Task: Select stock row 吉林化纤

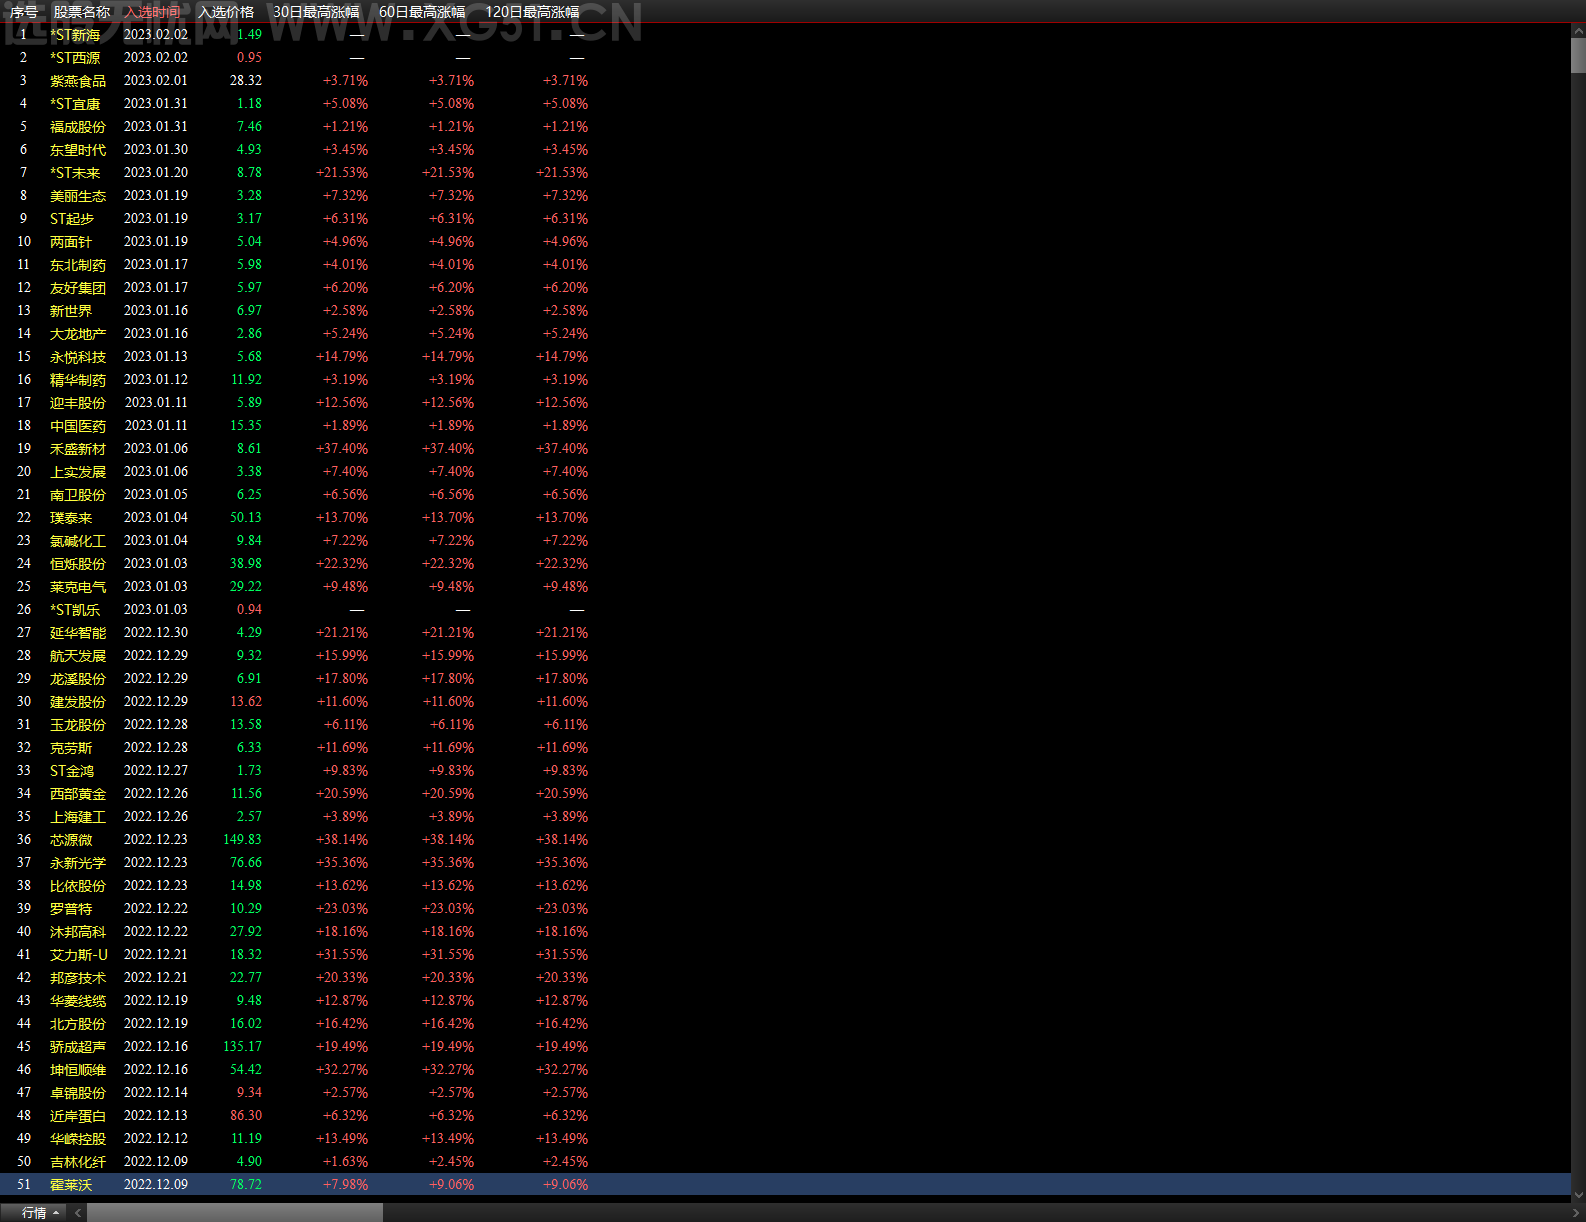Action: (x=785, y=1161)
